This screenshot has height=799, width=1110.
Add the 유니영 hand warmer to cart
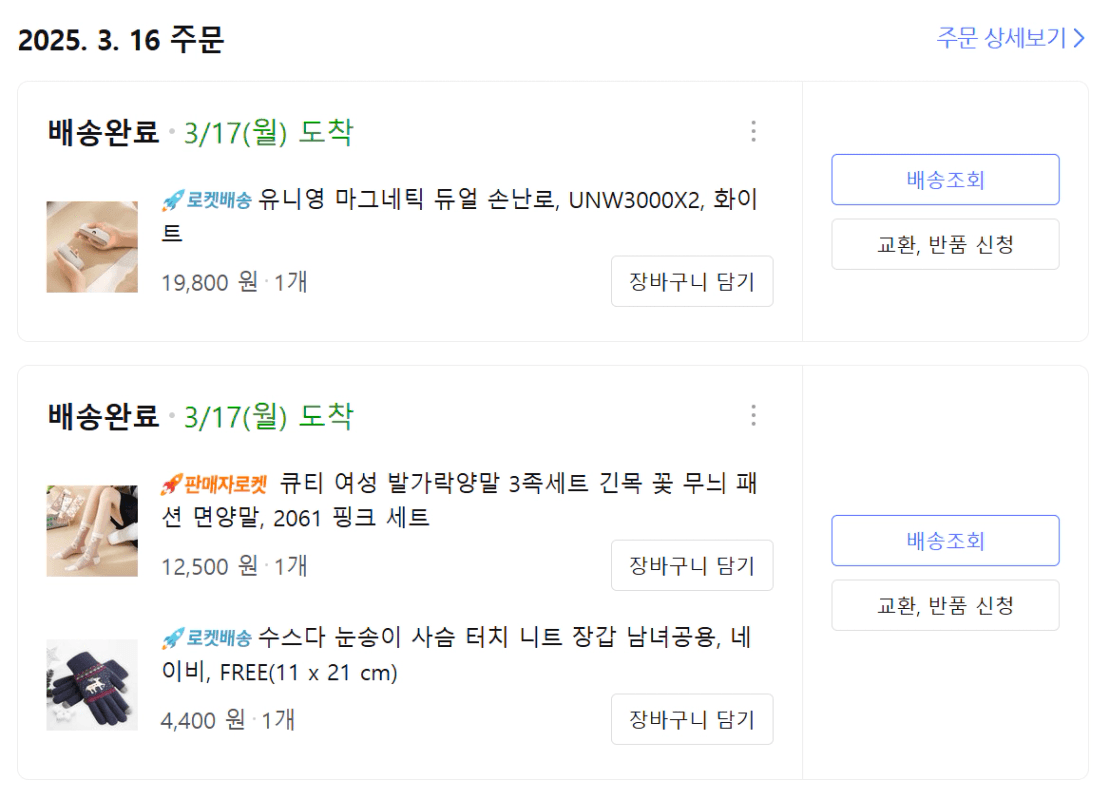pos(692,282)
